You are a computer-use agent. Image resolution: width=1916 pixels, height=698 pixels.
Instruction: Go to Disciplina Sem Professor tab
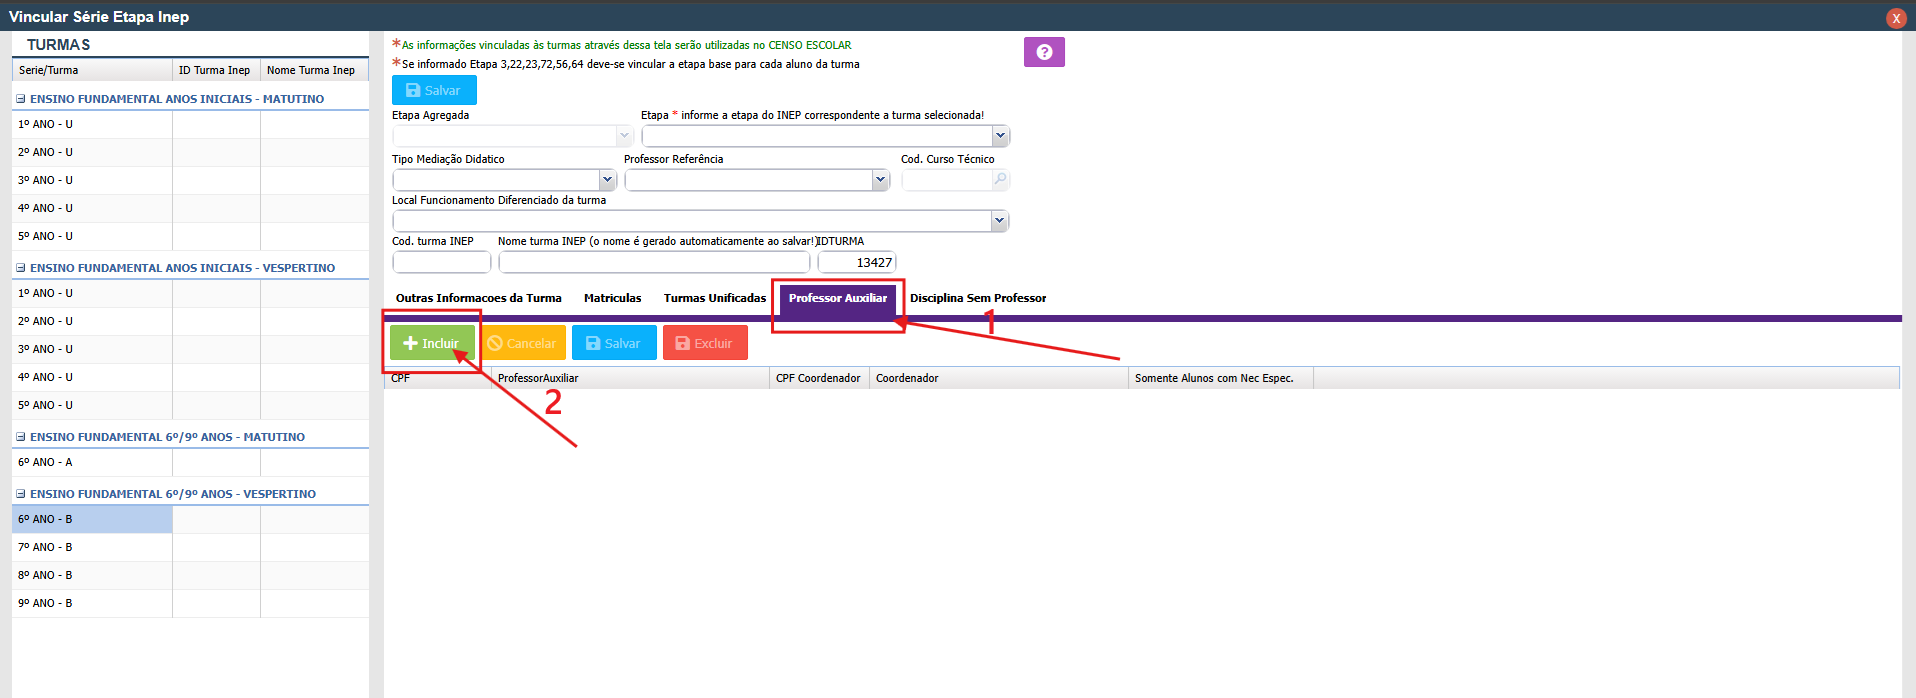[x=977, y=298]
